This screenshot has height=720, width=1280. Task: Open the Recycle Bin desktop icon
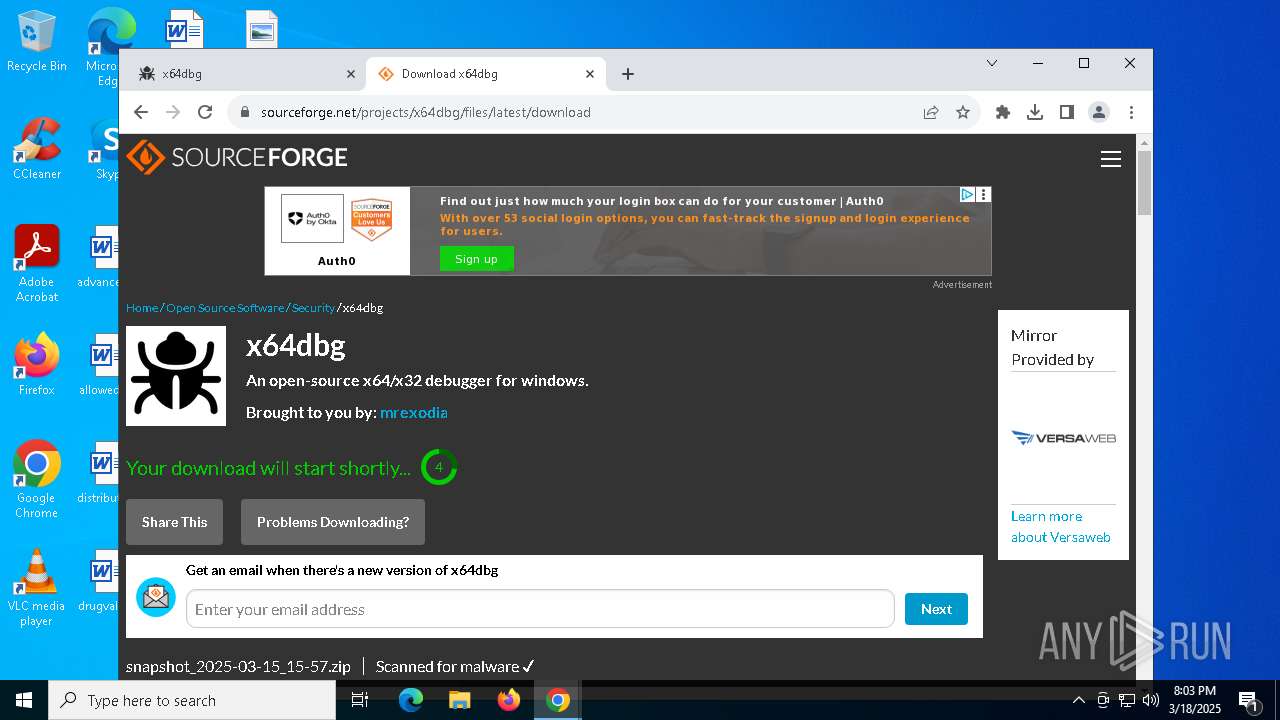click(x=37, y=42)
